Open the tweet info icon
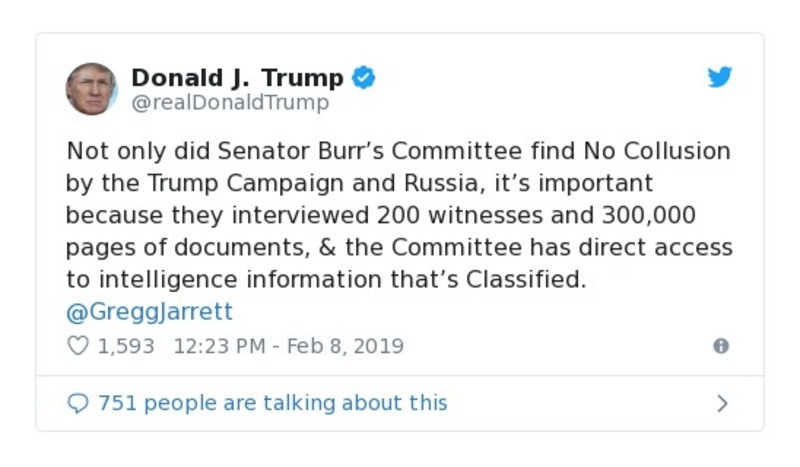800x467 pixels. click(720, 346)
